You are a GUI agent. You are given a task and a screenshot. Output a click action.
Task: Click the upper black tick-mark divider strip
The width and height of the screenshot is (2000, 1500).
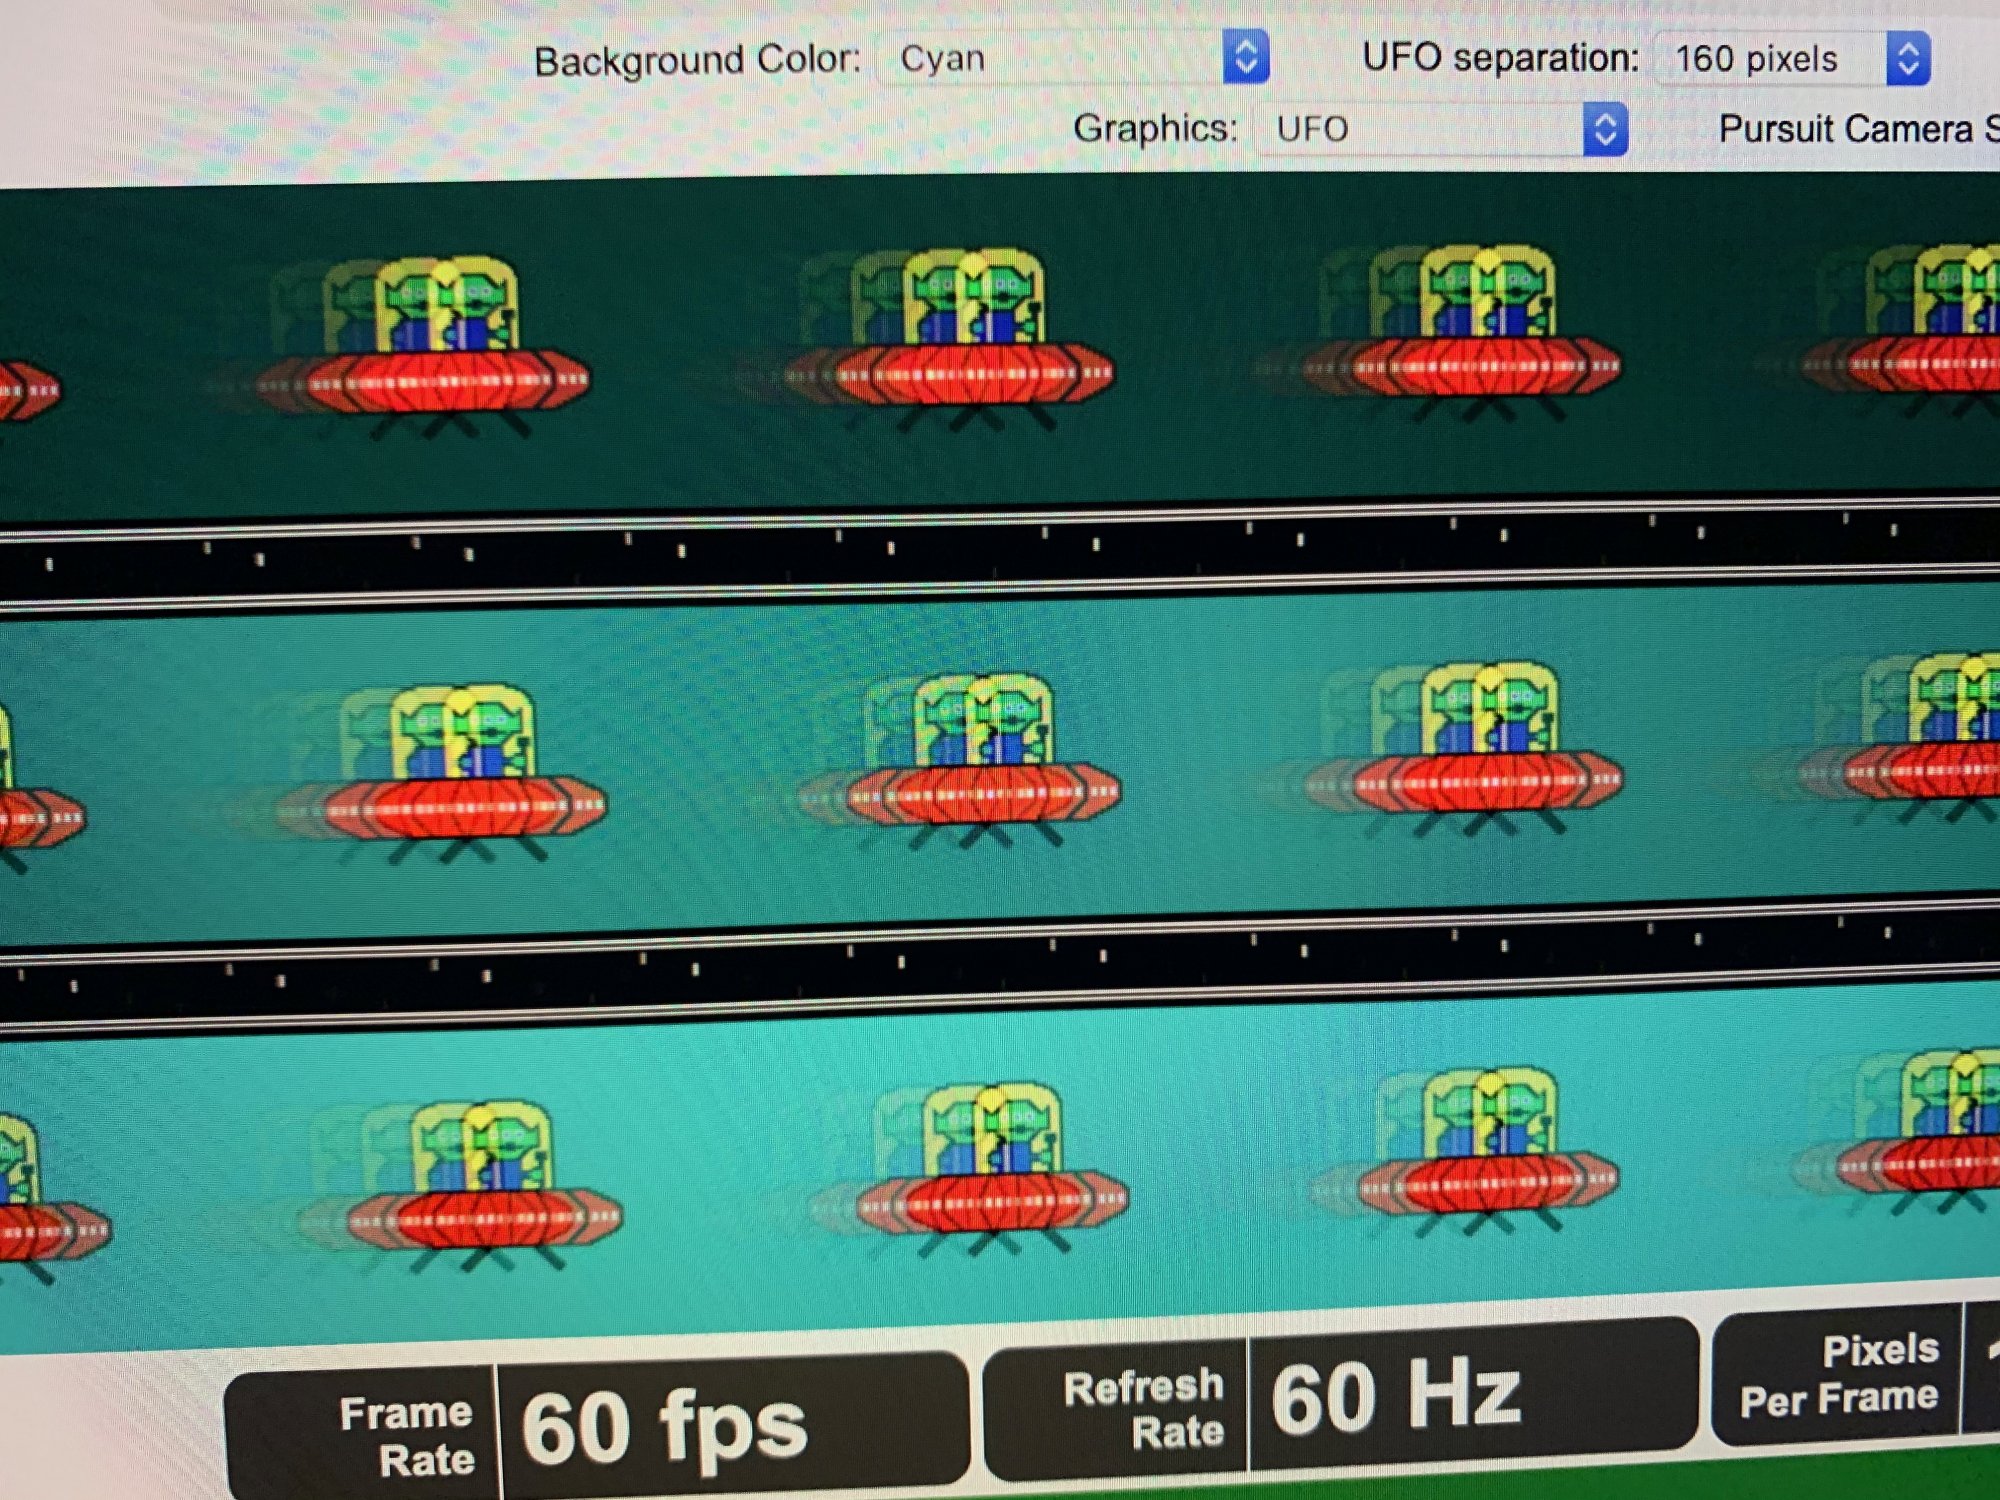click(1000, 552)
